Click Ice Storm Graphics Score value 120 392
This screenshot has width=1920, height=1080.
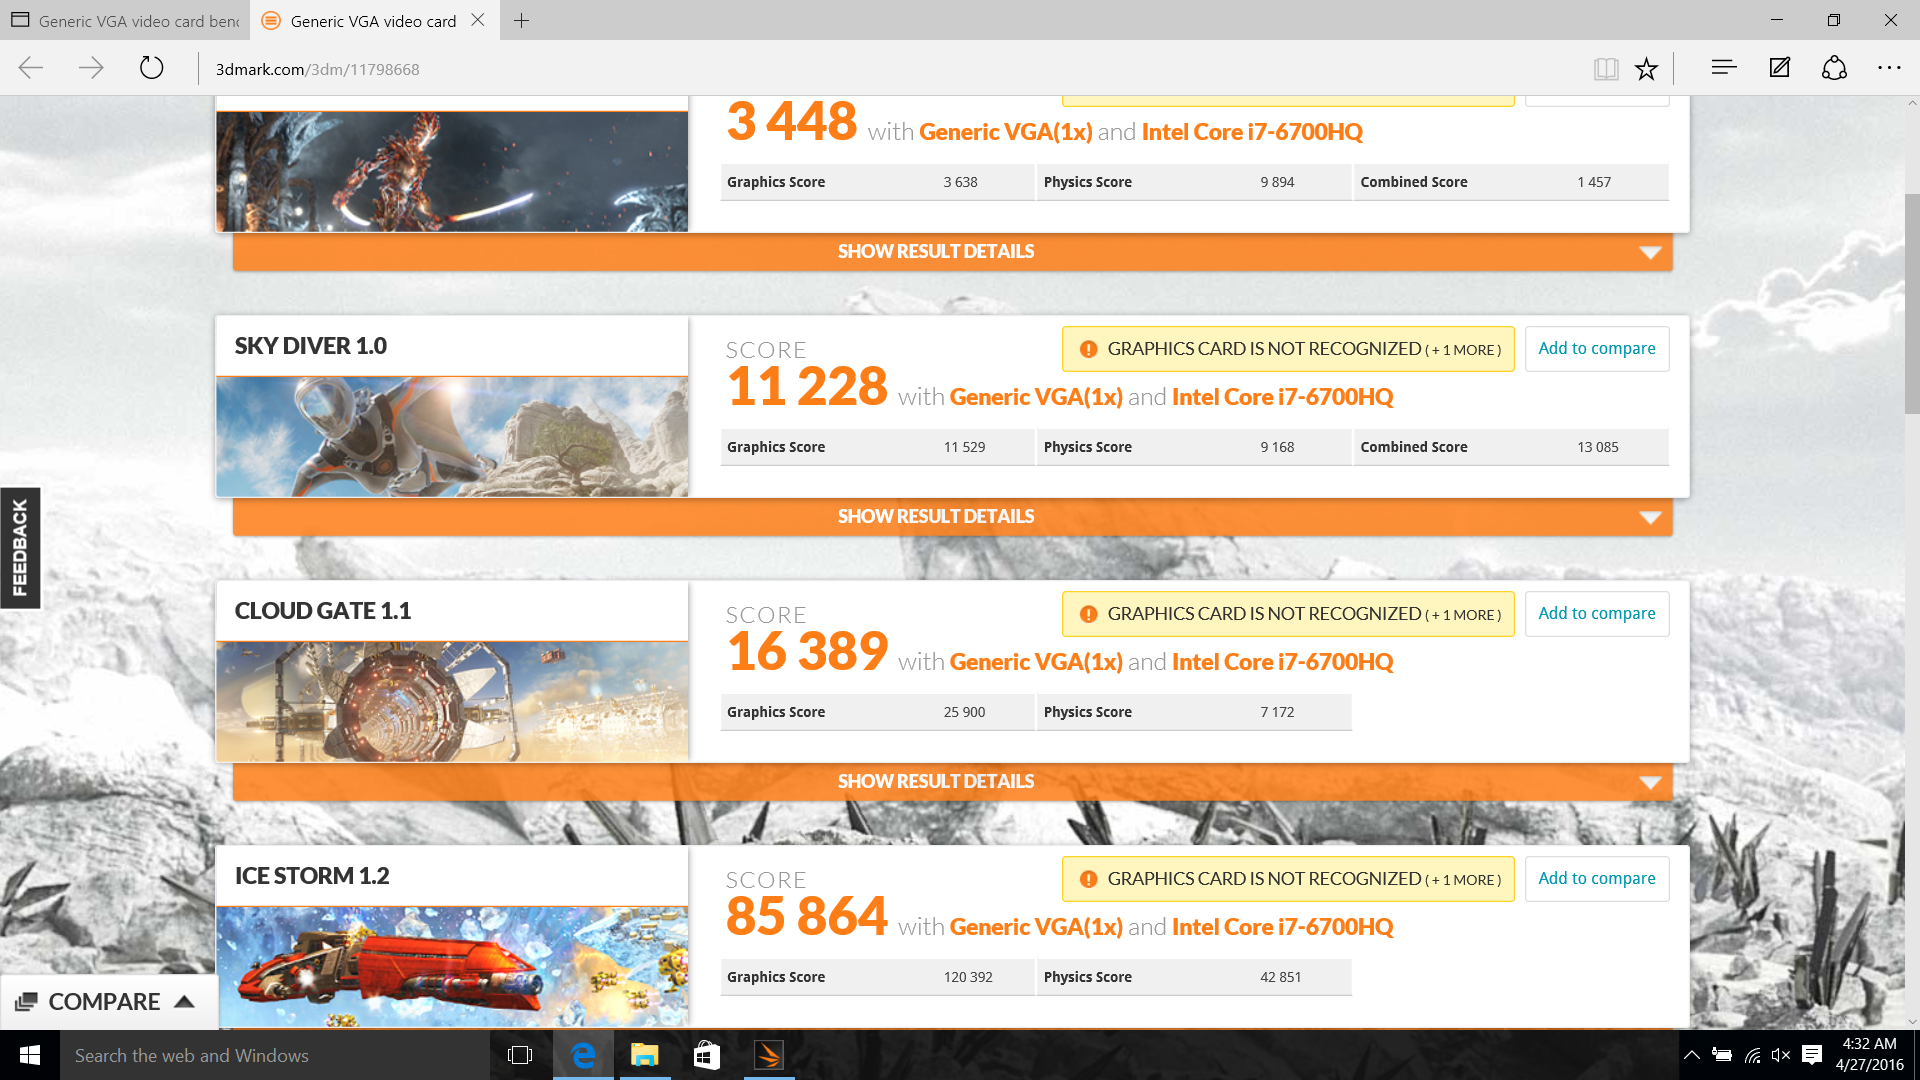[x=968, y=977]
